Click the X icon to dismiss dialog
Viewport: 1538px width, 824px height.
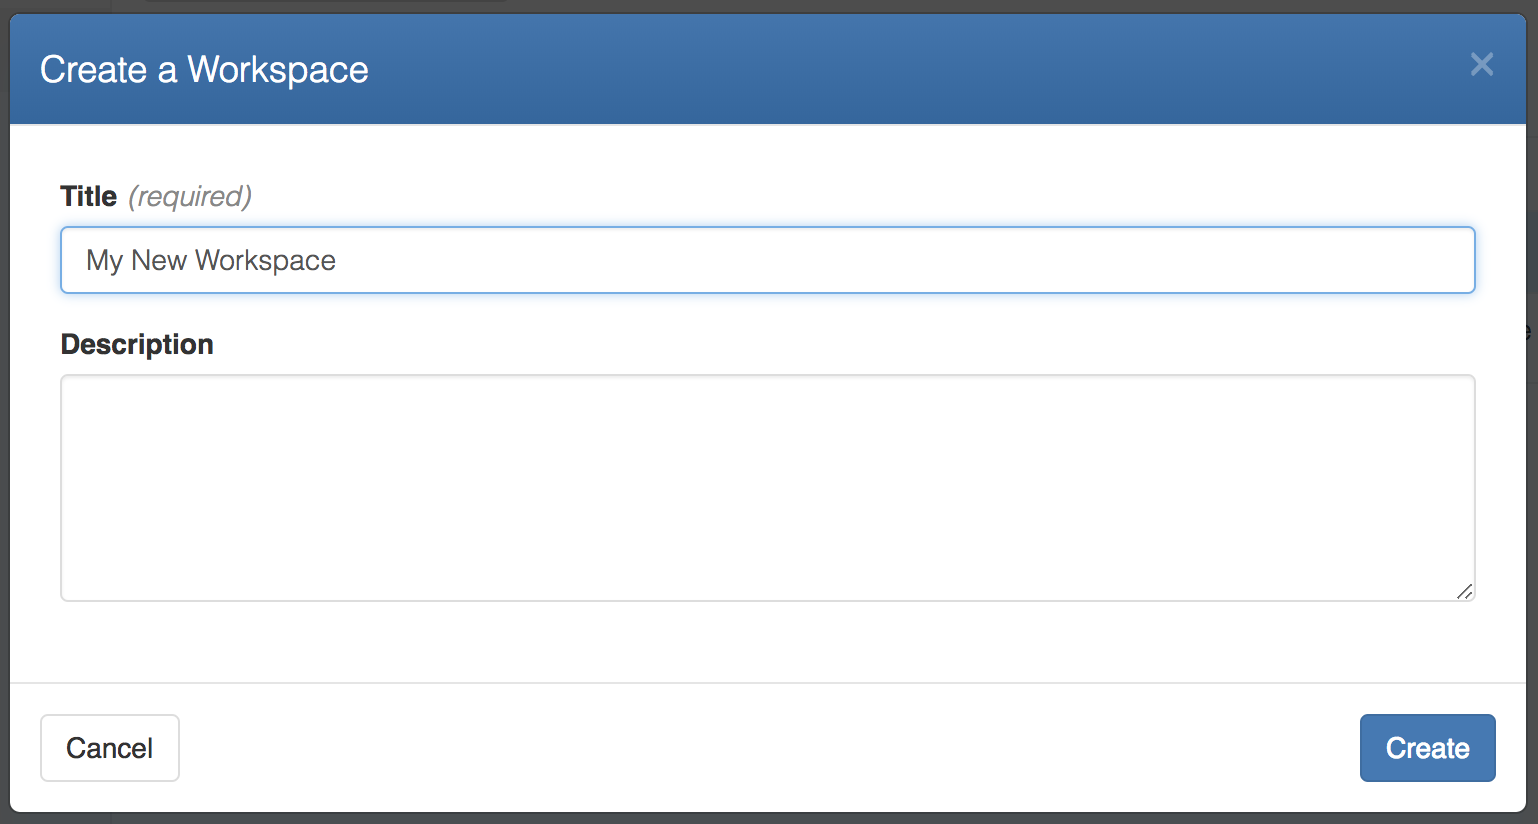(1481, 64)
